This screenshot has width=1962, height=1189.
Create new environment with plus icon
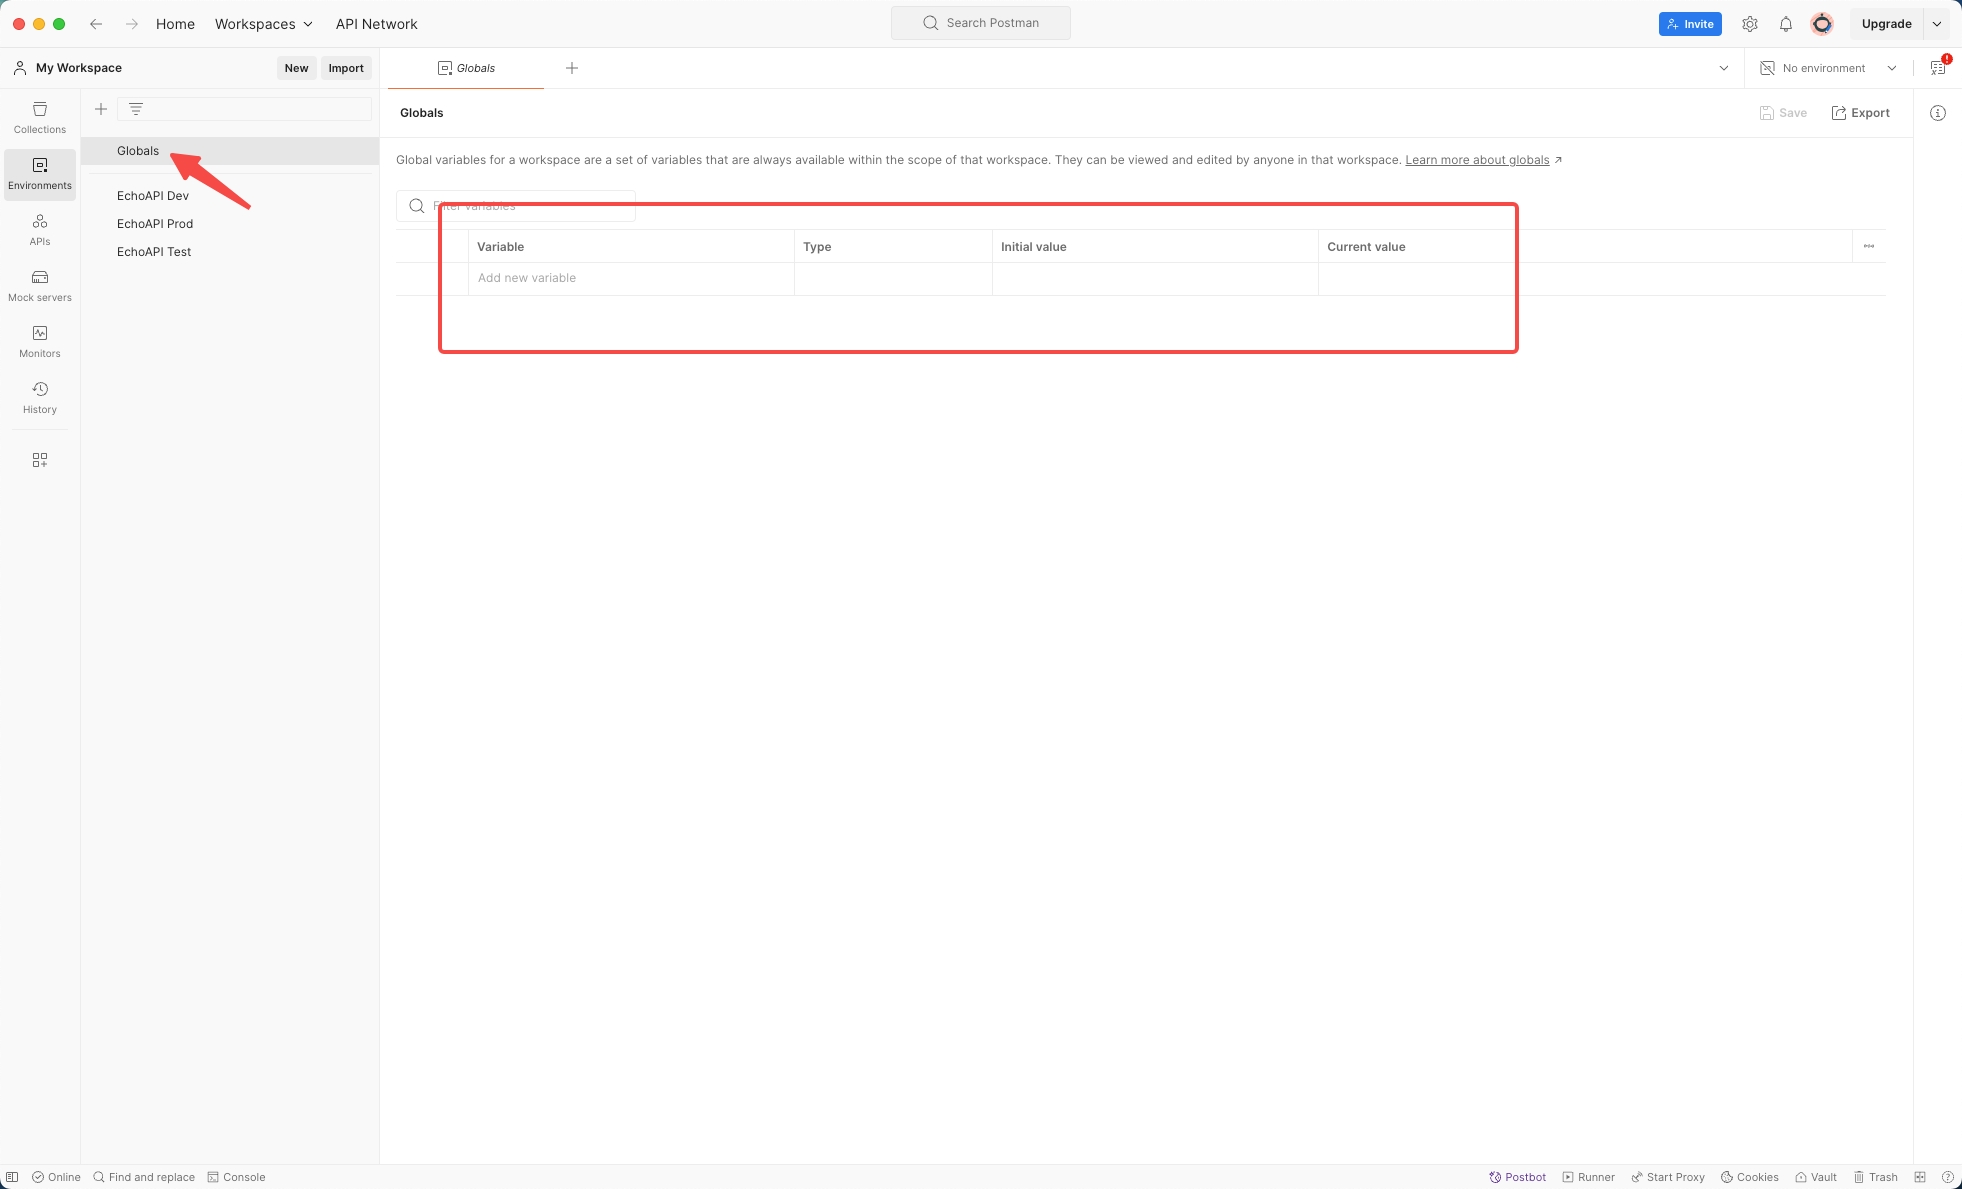coord(101,109)
